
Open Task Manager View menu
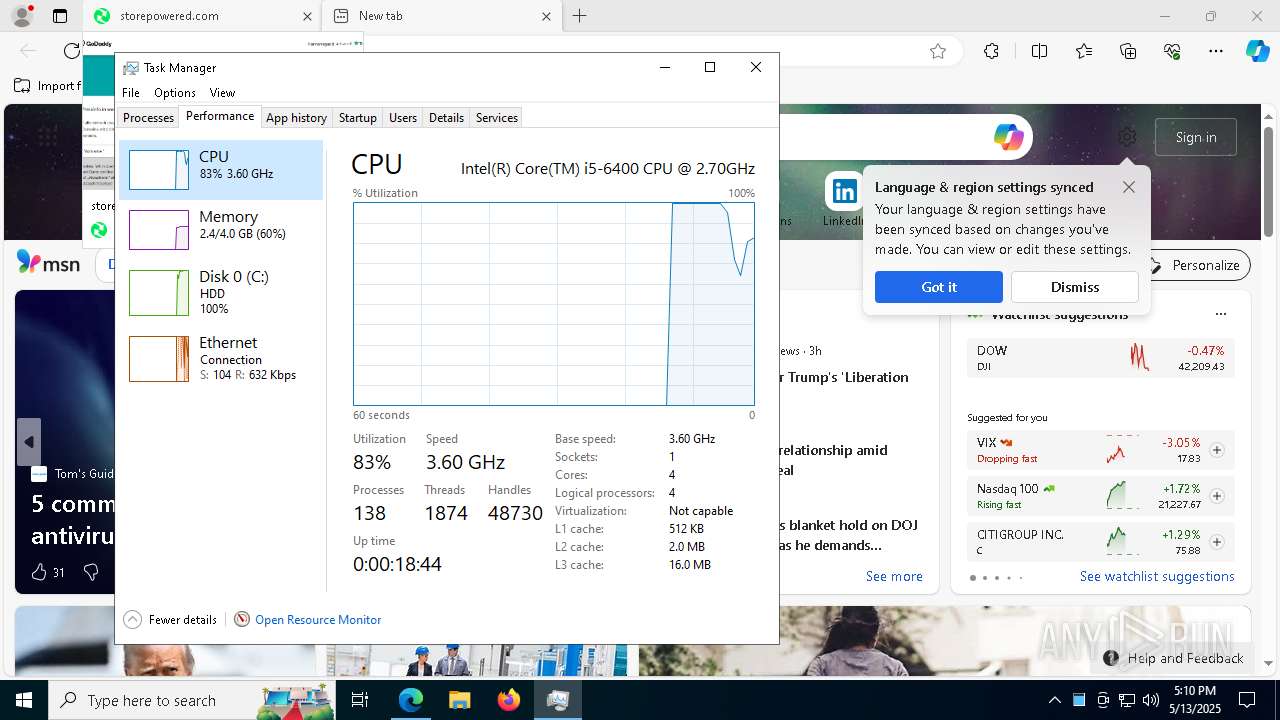click(x=222, y=93)
